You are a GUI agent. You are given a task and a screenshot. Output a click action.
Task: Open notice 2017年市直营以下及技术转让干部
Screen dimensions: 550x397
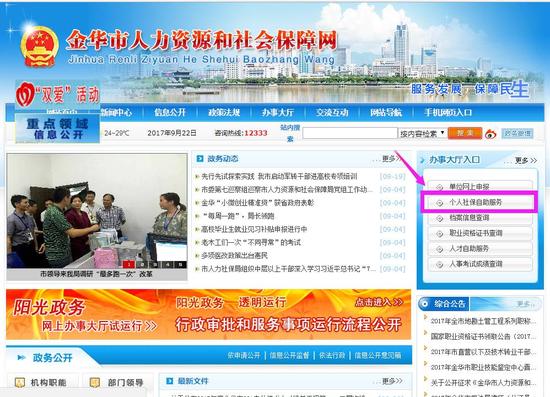coord(483,352)
